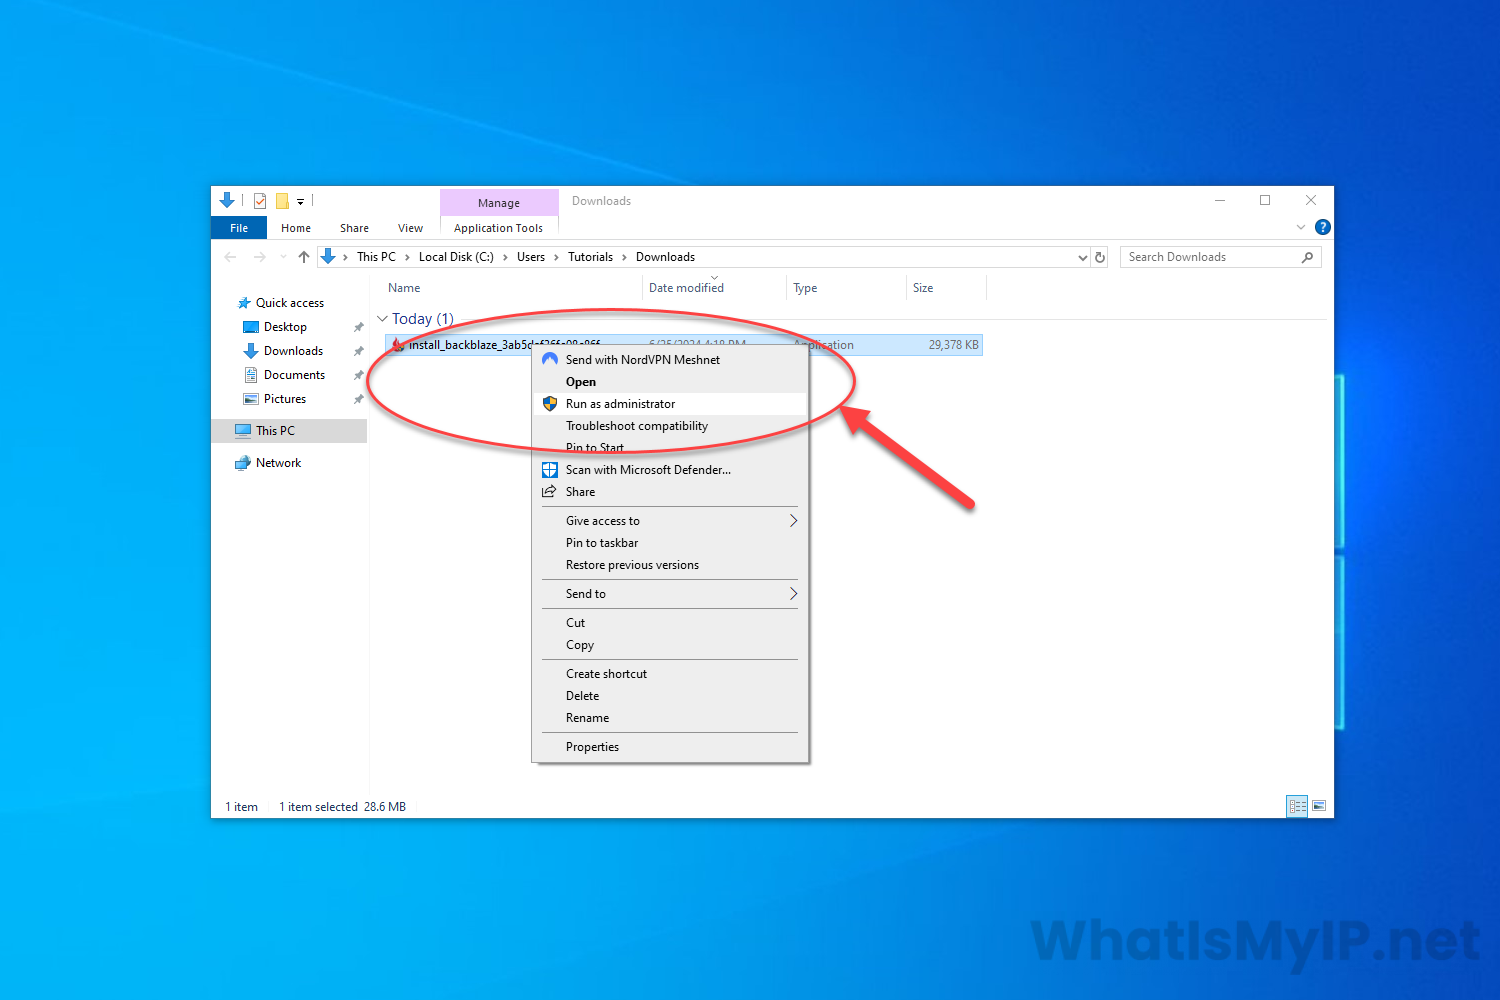Image resolution: width=1500 pixels, height=1000 pixels.
Task: Choose Cut in the context menu
Action: click(670, 623)
